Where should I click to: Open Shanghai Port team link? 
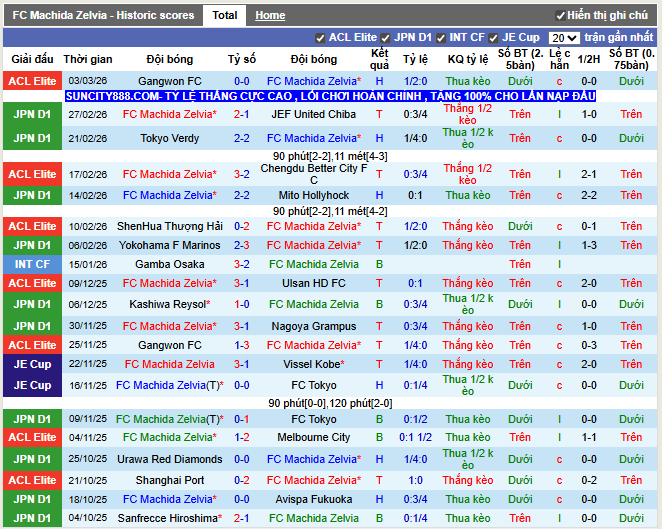click(170, 480)
